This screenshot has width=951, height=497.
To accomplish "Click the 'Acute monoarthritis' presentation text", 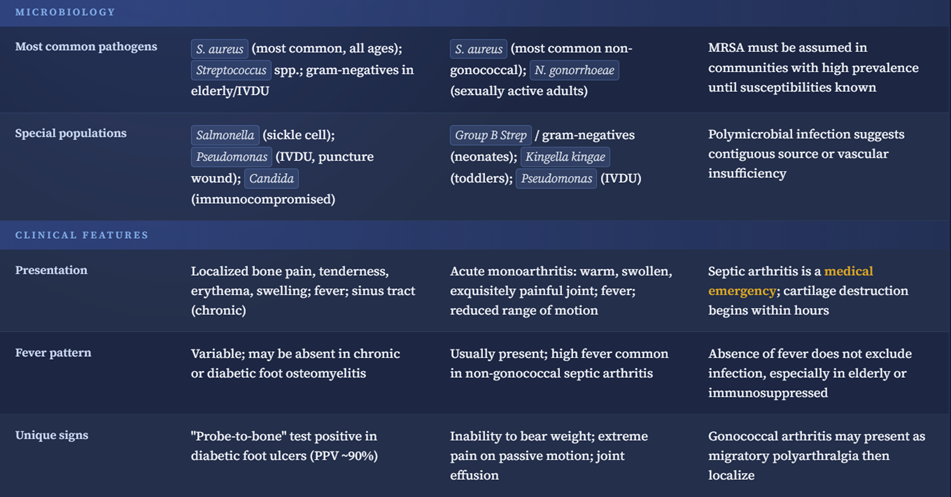I will (x=561, y=290).
